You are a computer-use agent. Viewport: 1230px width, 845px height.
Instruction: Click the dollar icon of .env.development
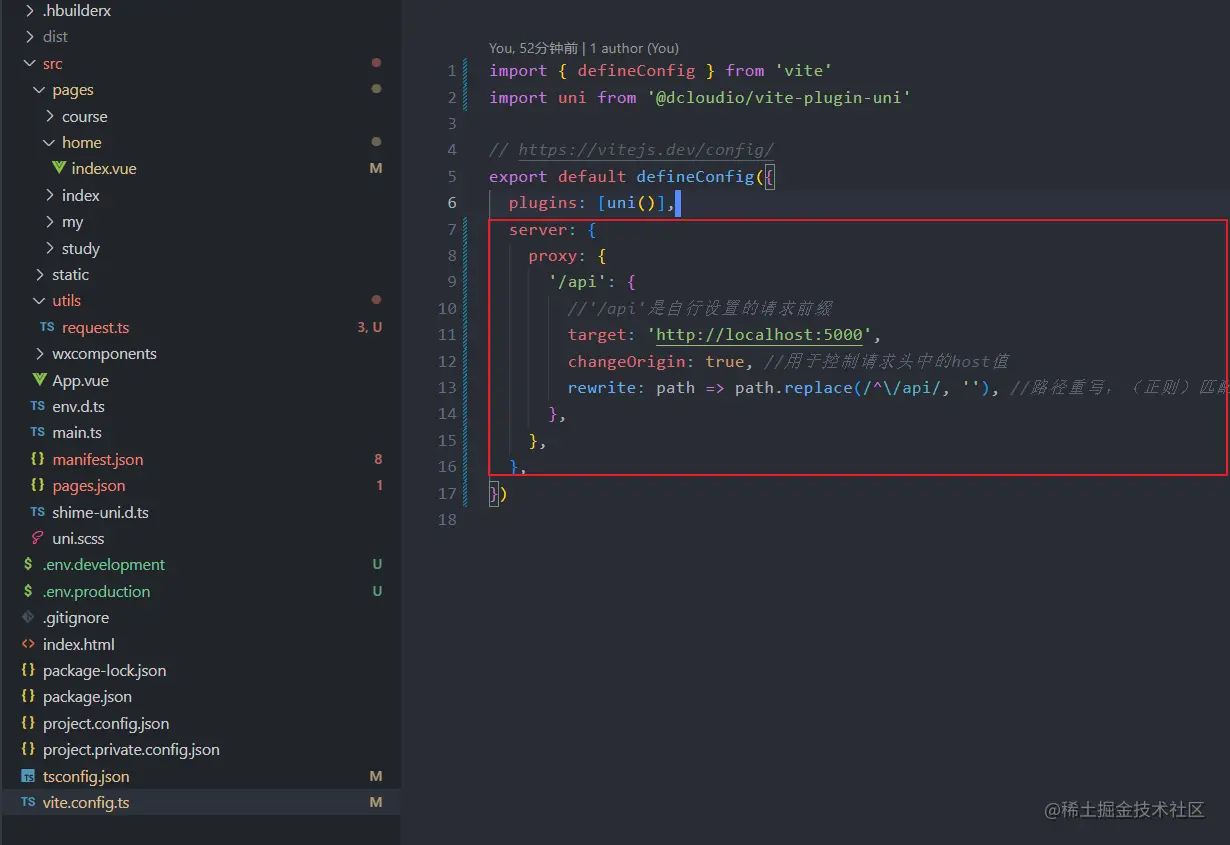pyautogui.click(x=28, y=565)
